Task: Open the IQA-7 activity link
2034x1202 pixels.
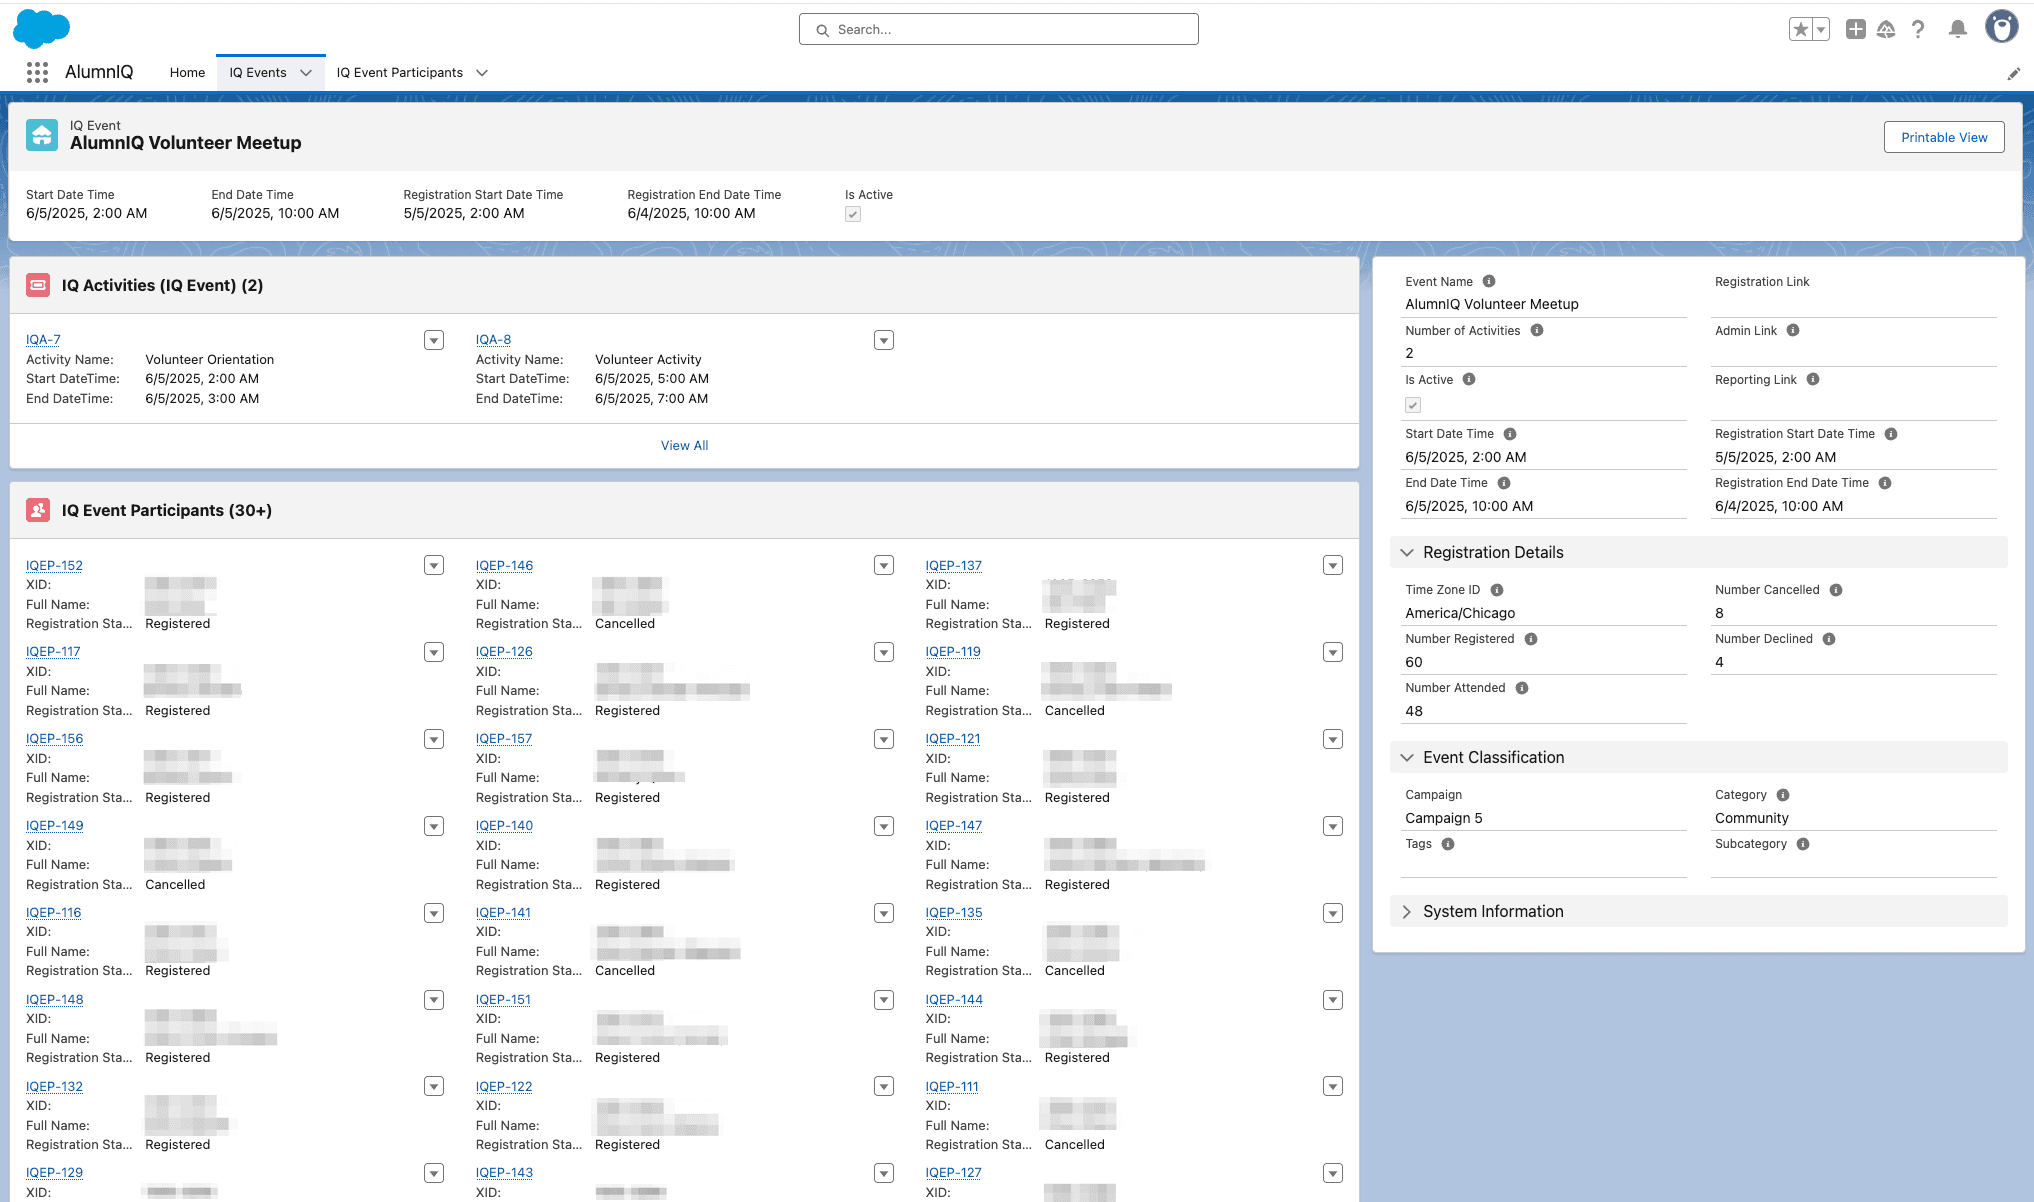Action: 43,339
